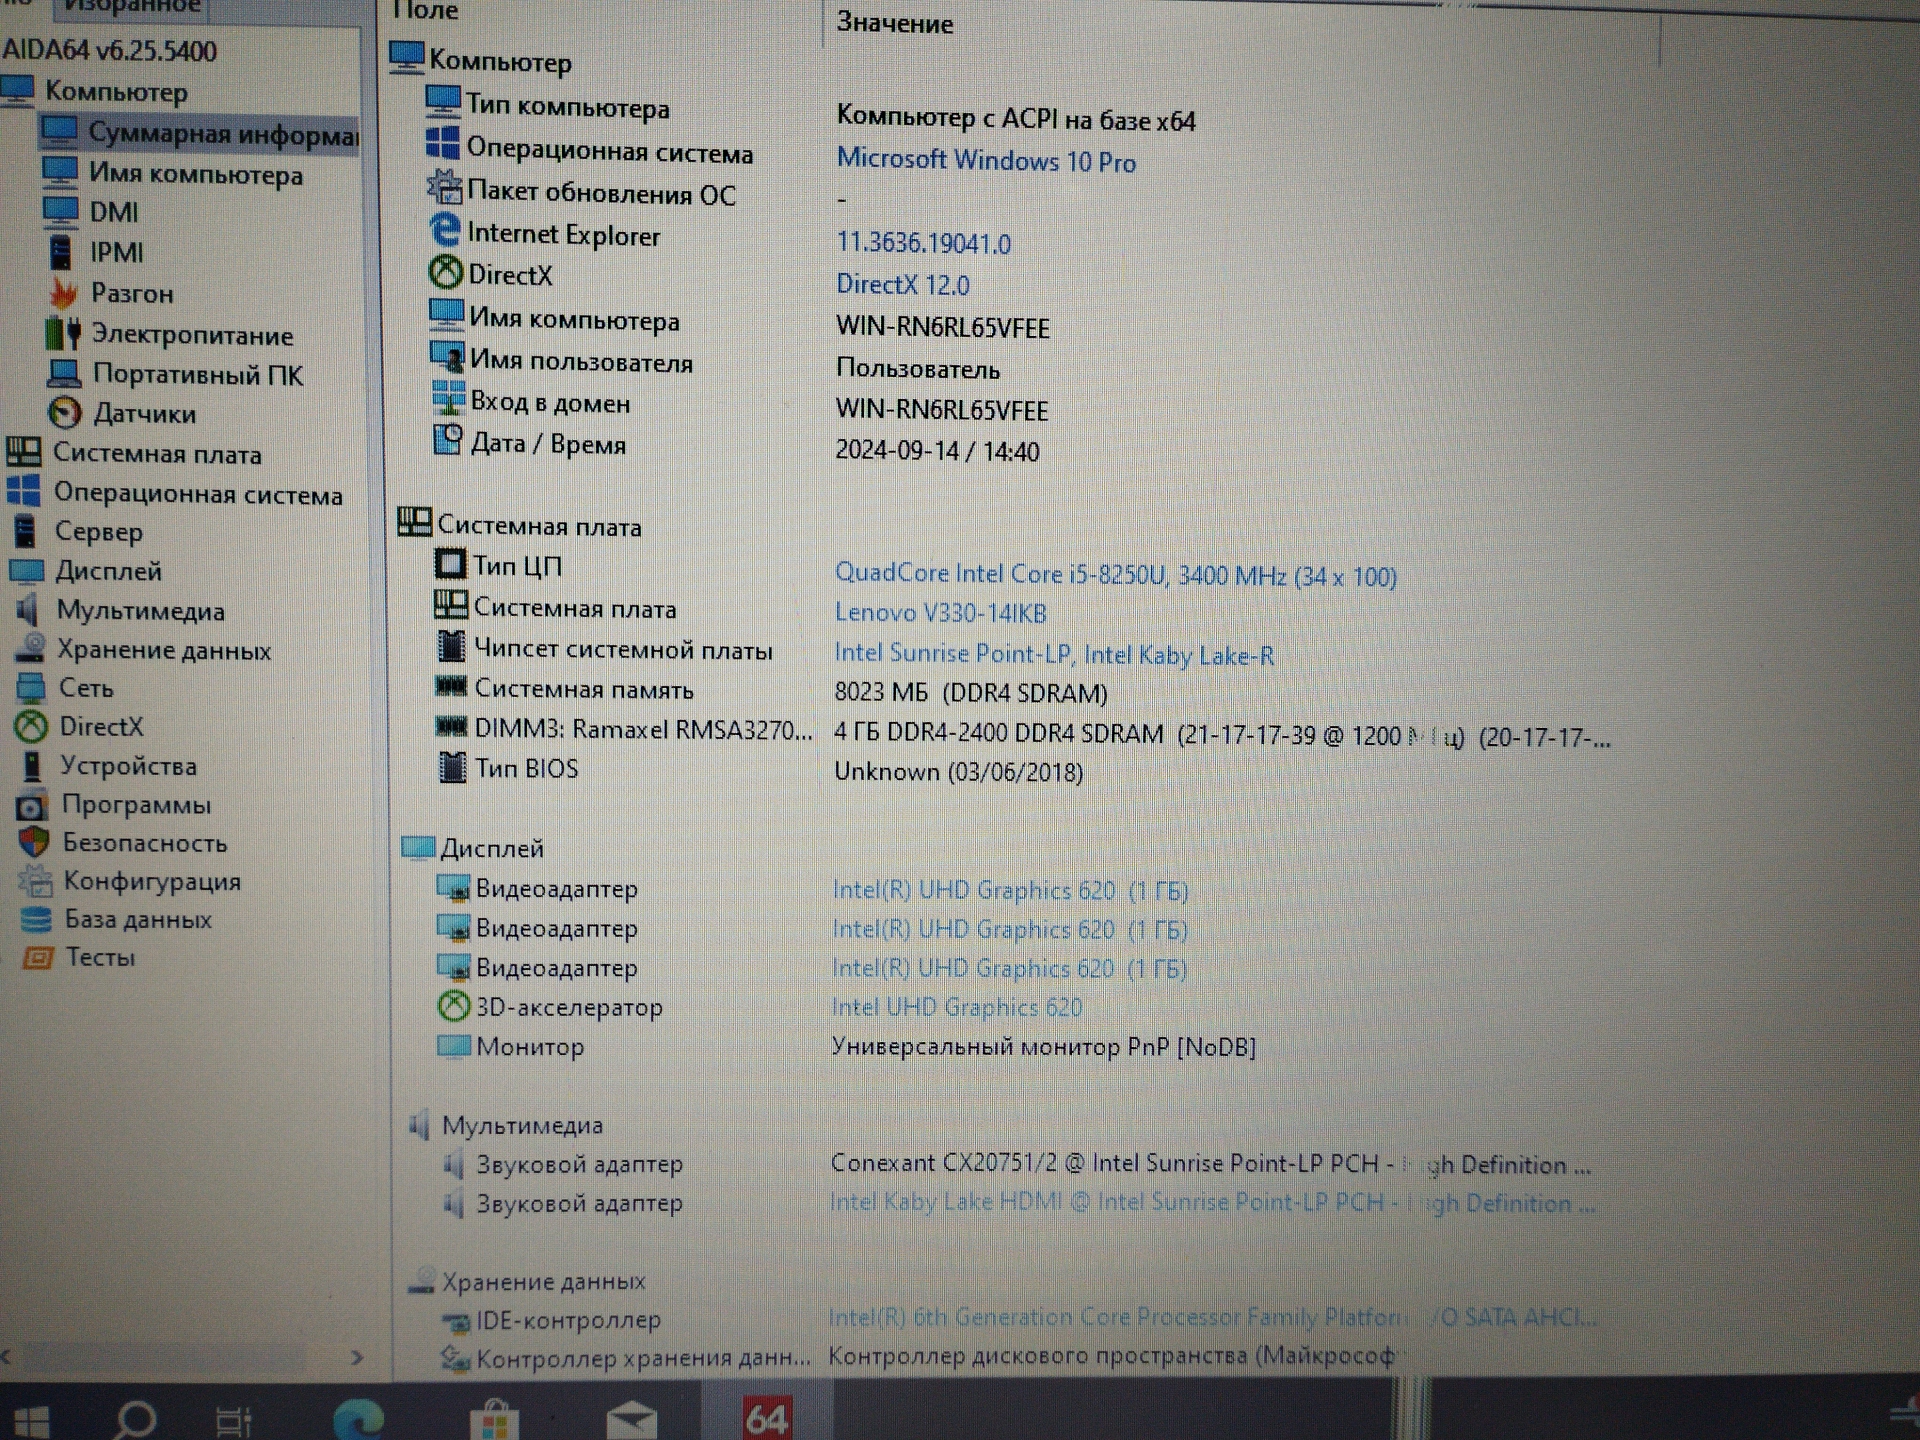Click the Сервер tower icon
Viewport: 1920px width, 1440px height.
click(25, 531)
